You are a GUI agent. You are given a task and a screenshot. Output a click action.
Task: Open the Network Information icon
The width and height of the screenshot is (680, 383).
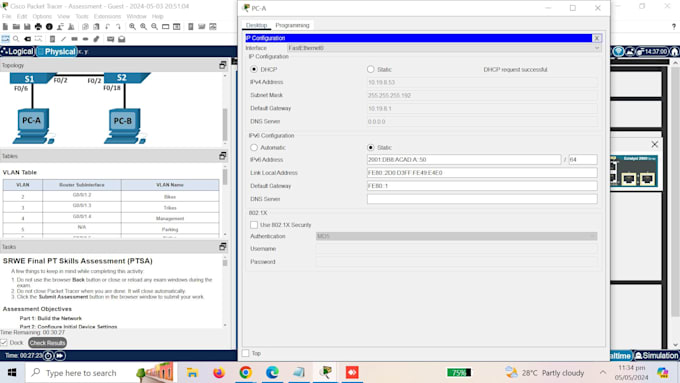pos(49,26)
